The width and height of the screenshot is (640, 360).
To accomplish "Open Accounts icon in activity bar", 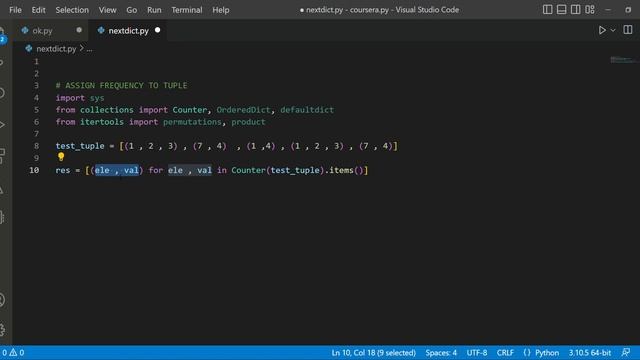I will tap(2, 300).
